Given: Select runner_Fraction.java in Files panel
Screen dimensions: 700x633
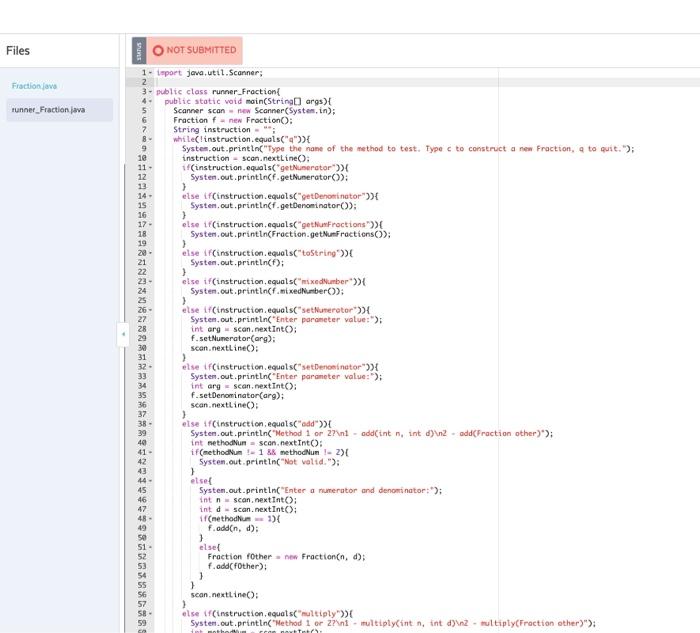Looking at the screenshot, I should [x=59, y=110].
